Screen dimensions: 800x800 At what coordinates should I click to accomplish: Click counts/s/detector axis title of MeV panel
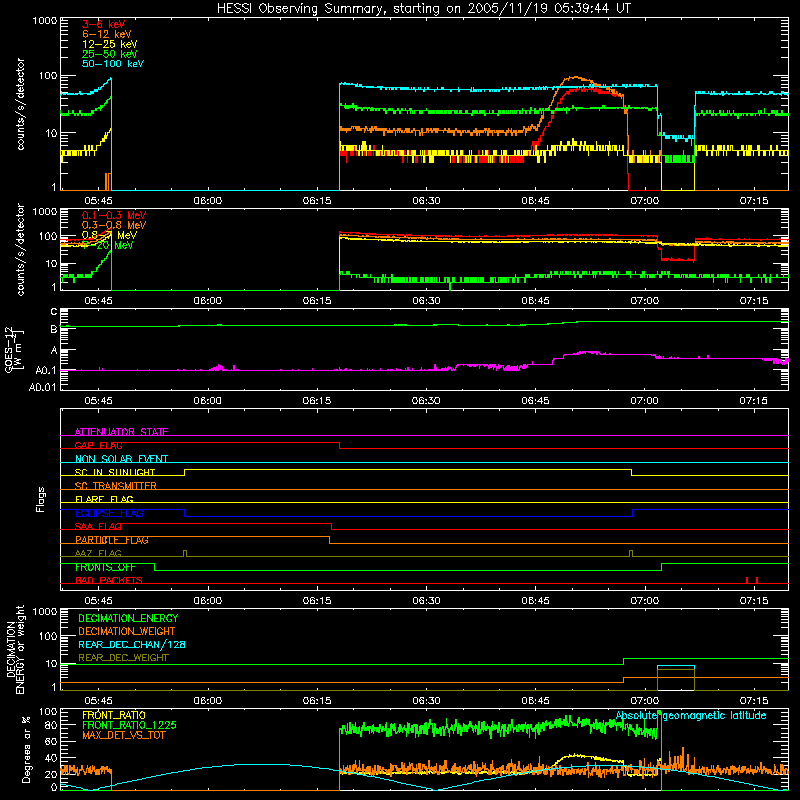point(20,249)
